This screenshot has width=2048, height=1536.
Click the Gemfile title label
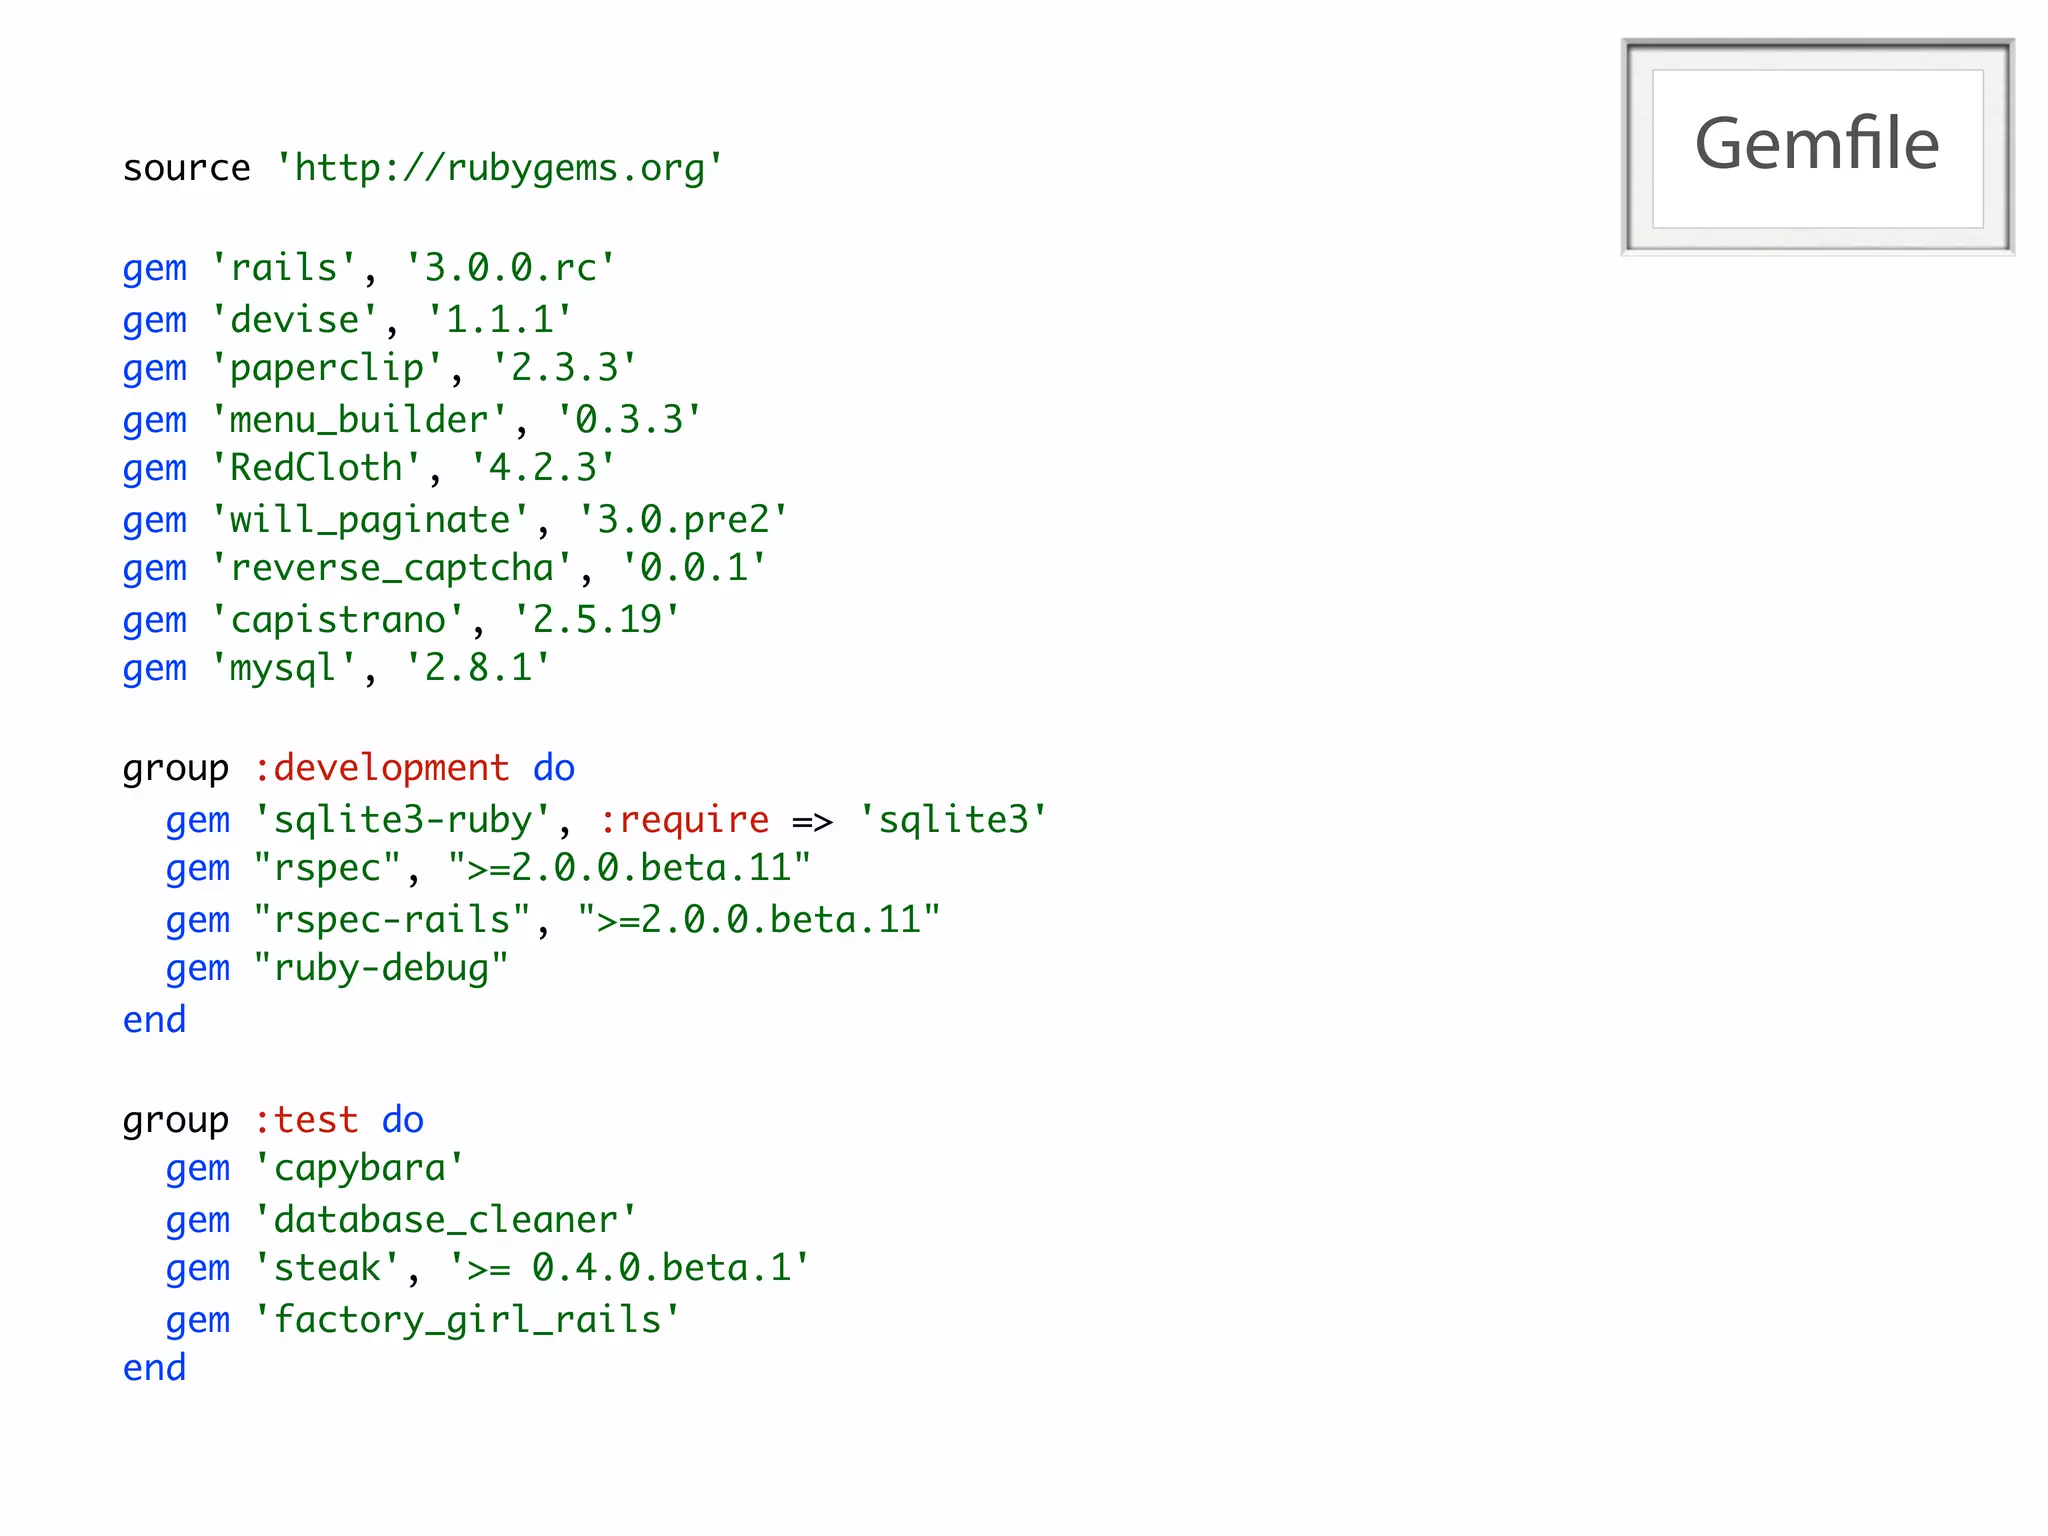pos(1817,144)
